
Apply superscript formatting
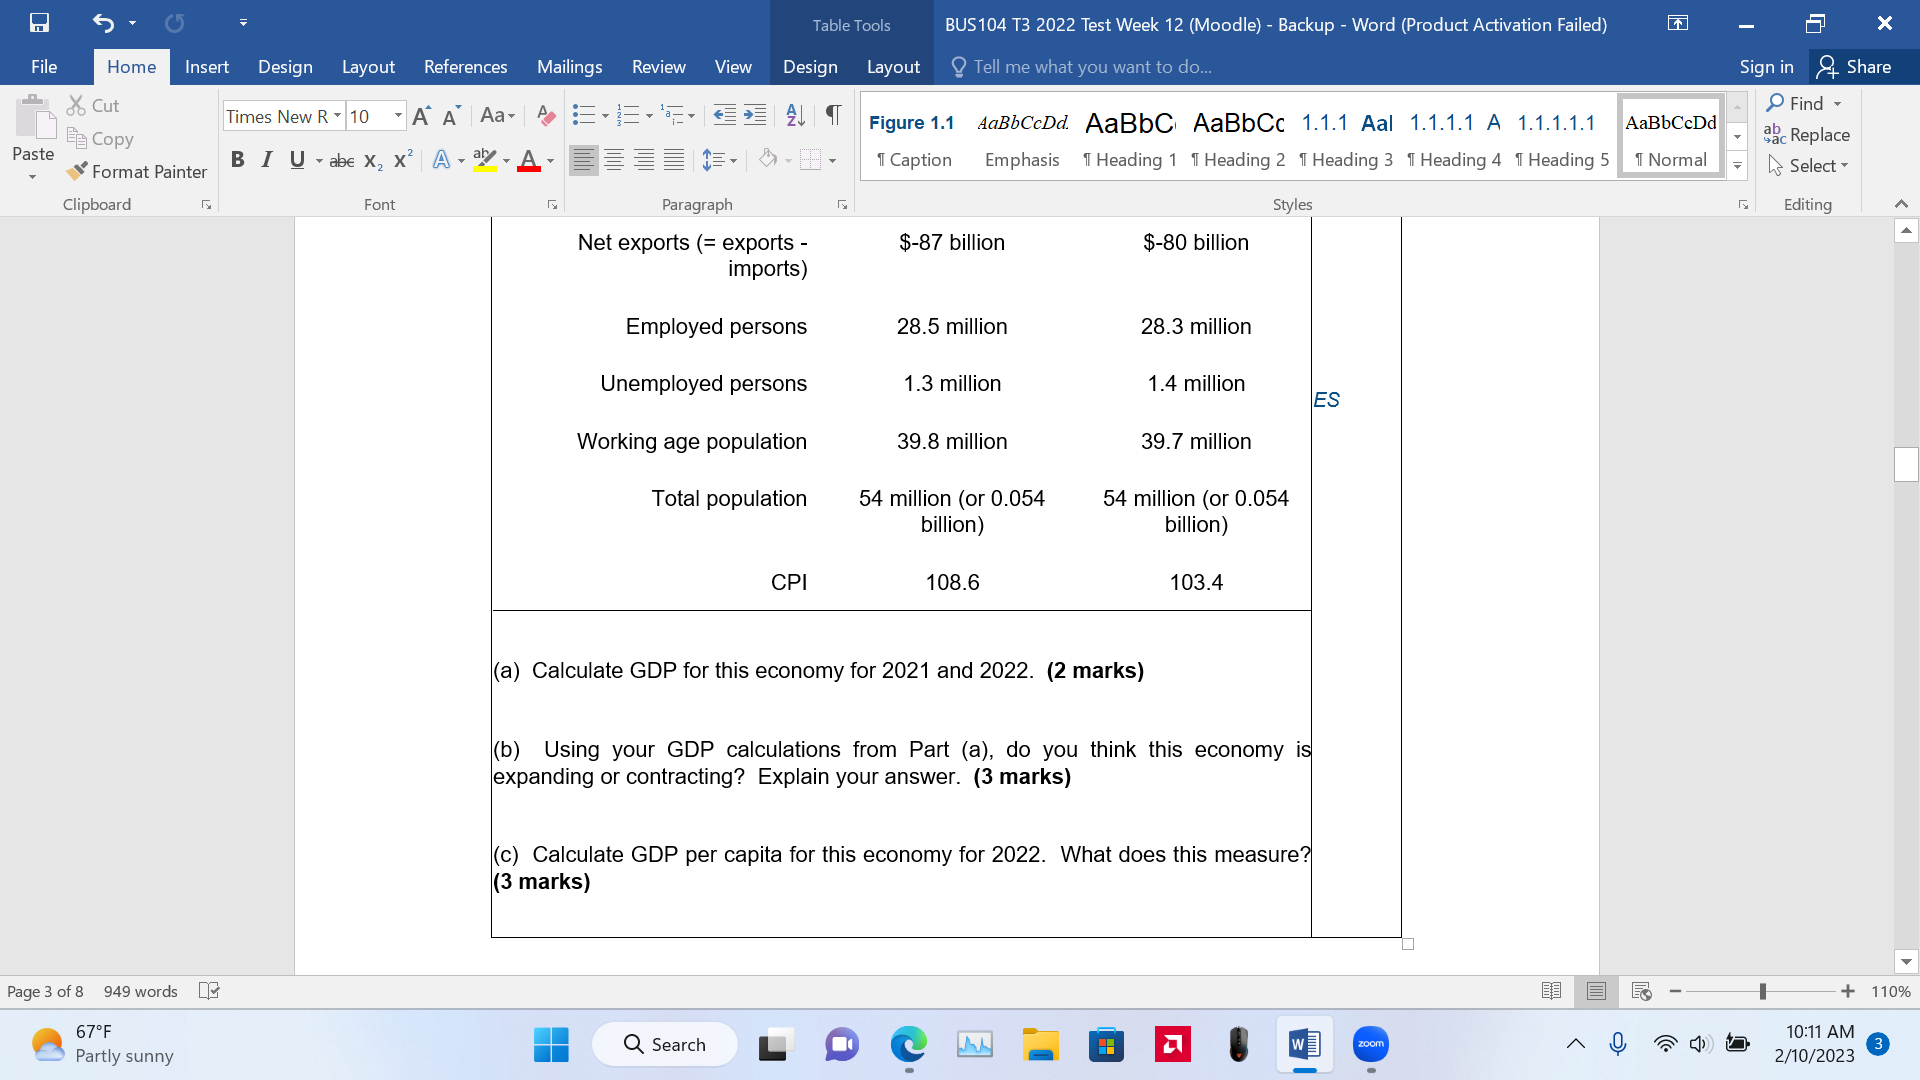[402, 160]
